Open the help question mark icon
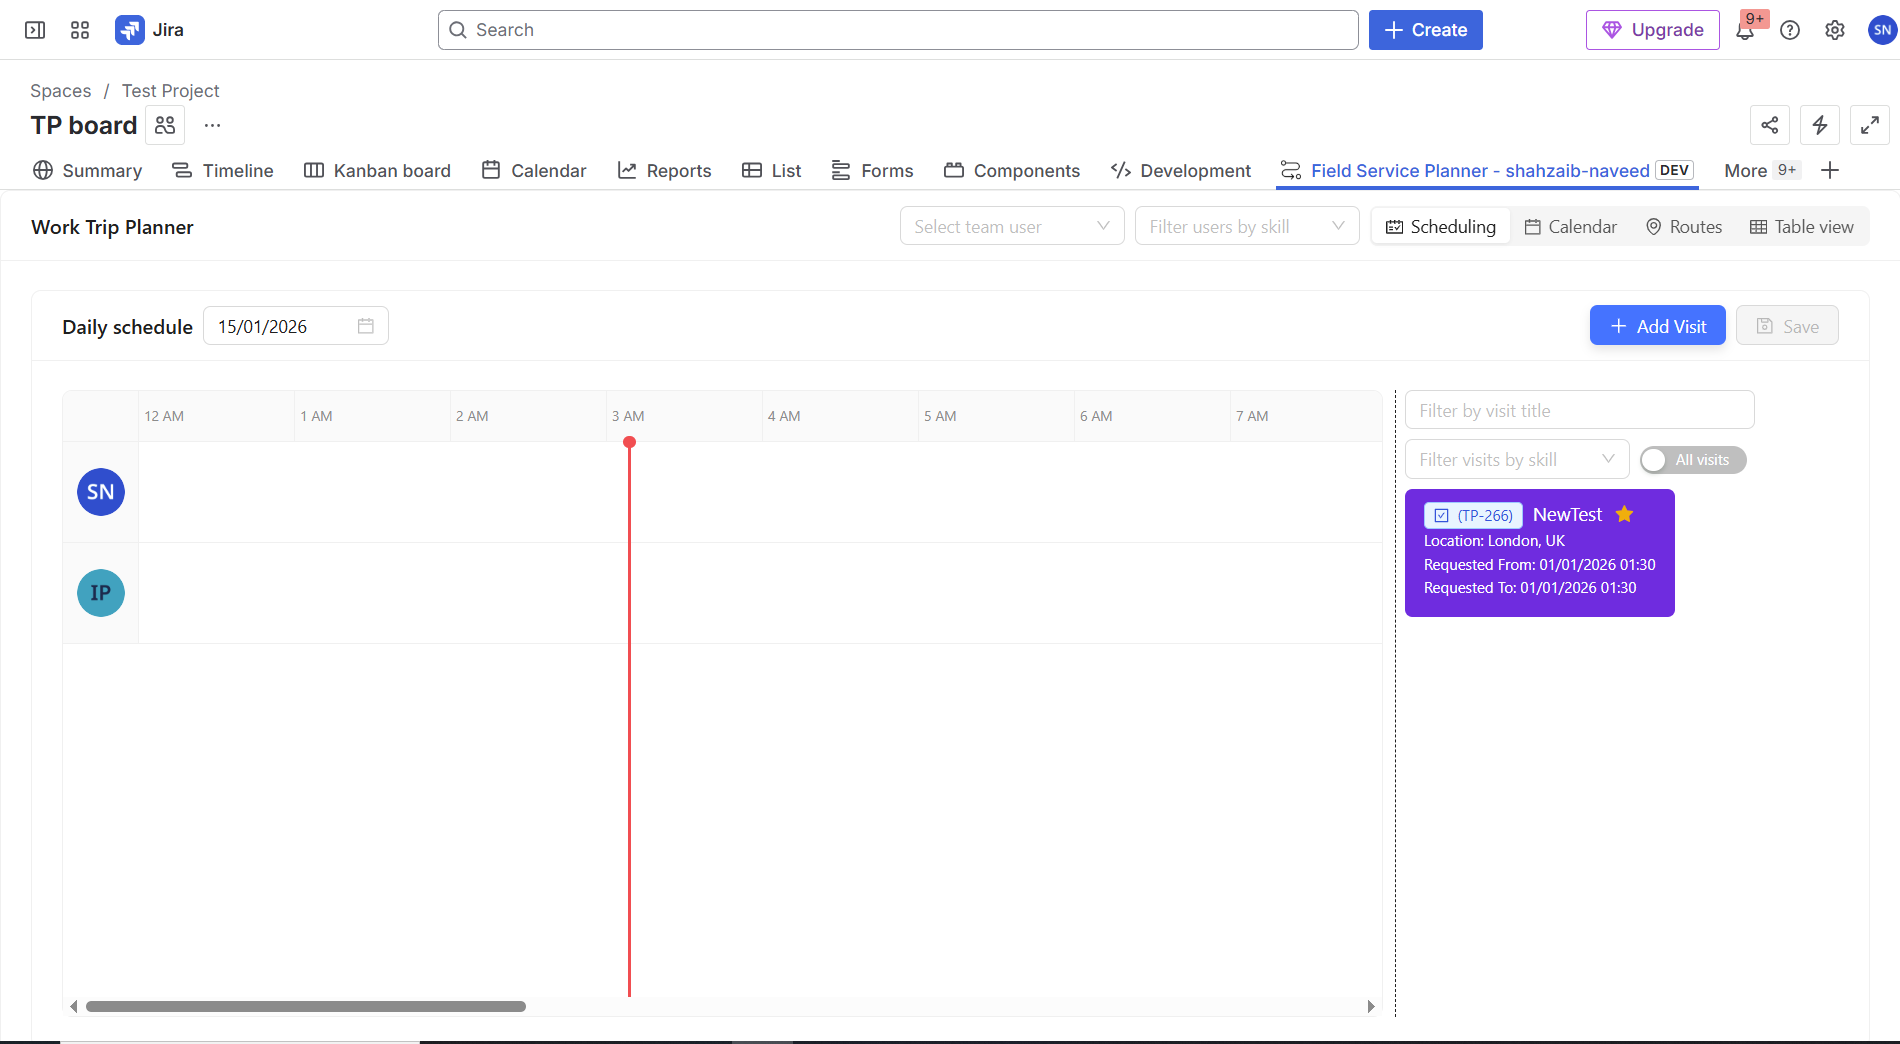Image resolution: width=1900 pixels, height=1044 pixels. (1790, 30)
